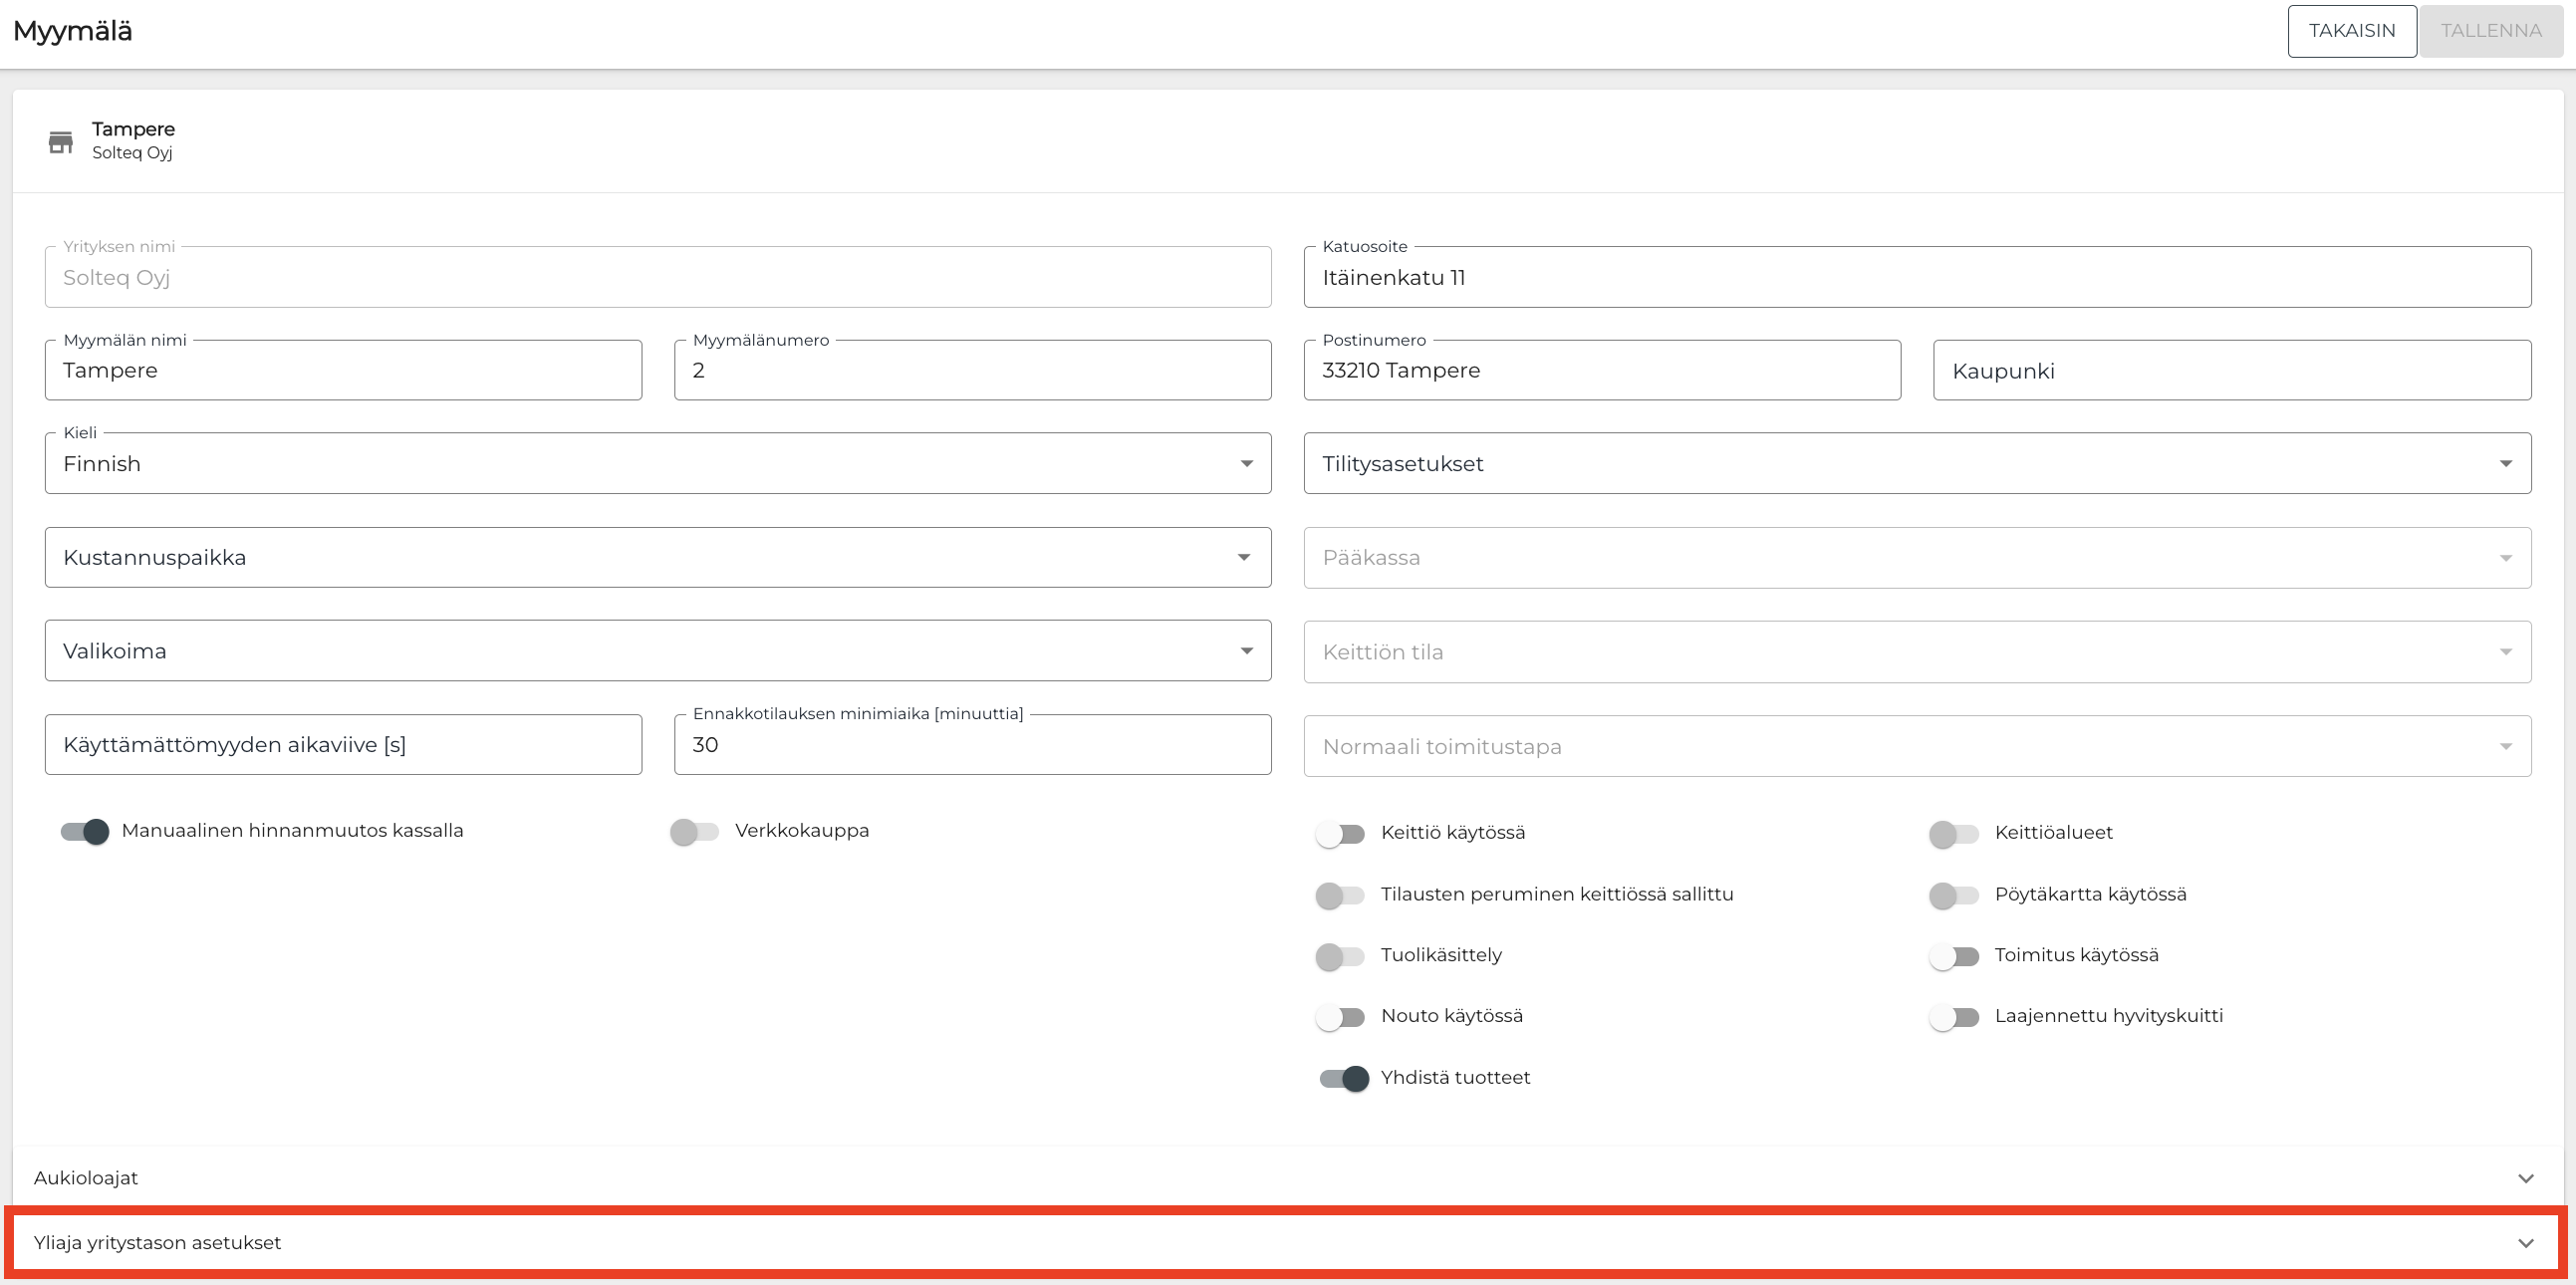Click the Takaisin button
The height and width of the screenshot is (1285, 2576).
pos(2351,31)
